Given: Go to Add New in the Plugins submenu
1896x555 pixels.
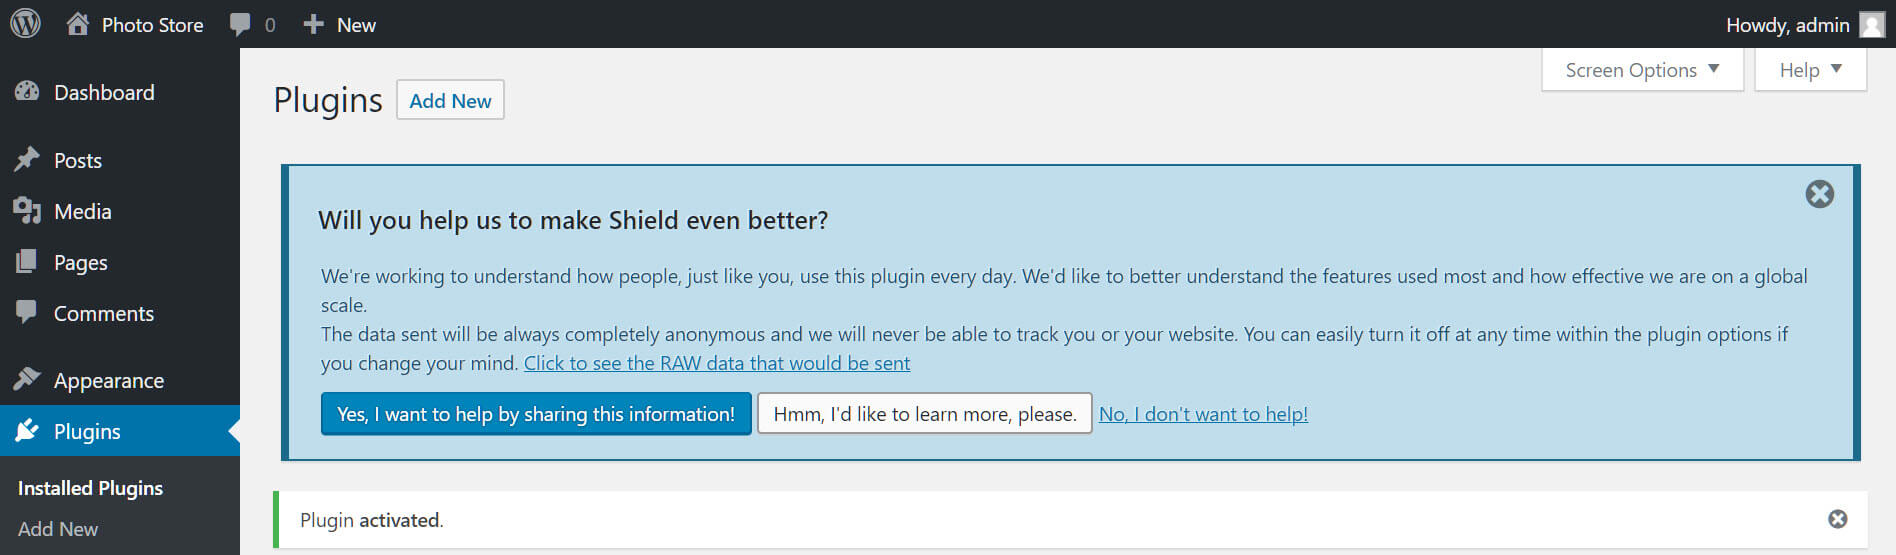Looking at the screenshot, I should point(58,529).
